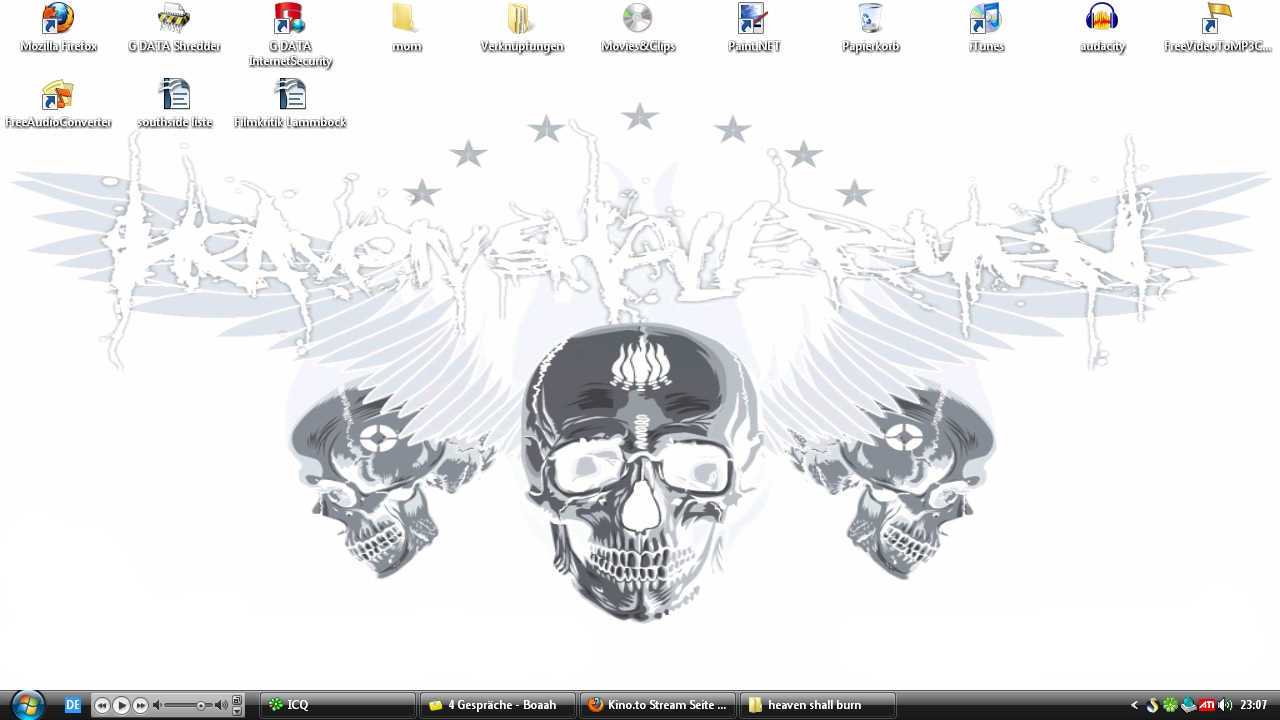Switch to '4 Gespräche - Boaah' taskbar button

498,705
